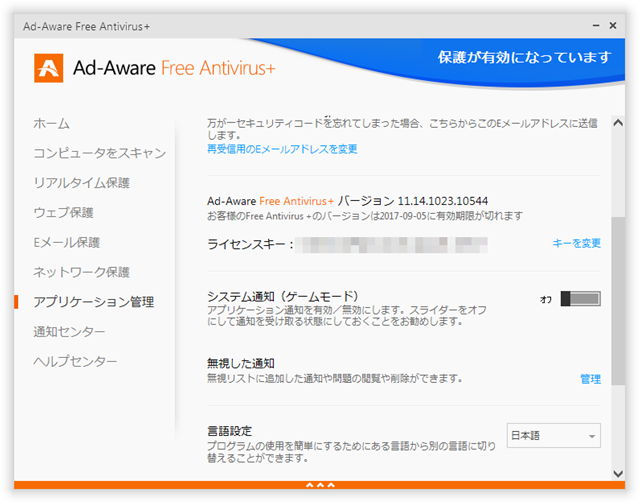The width and height of the screenshot is (640, 504).
Task: Click the blurred license key field
Action: tap(391, 245)
